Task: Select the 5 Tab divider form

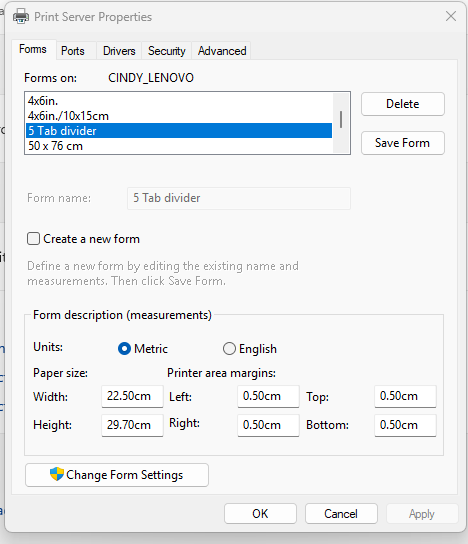Action: click(179, 131)
